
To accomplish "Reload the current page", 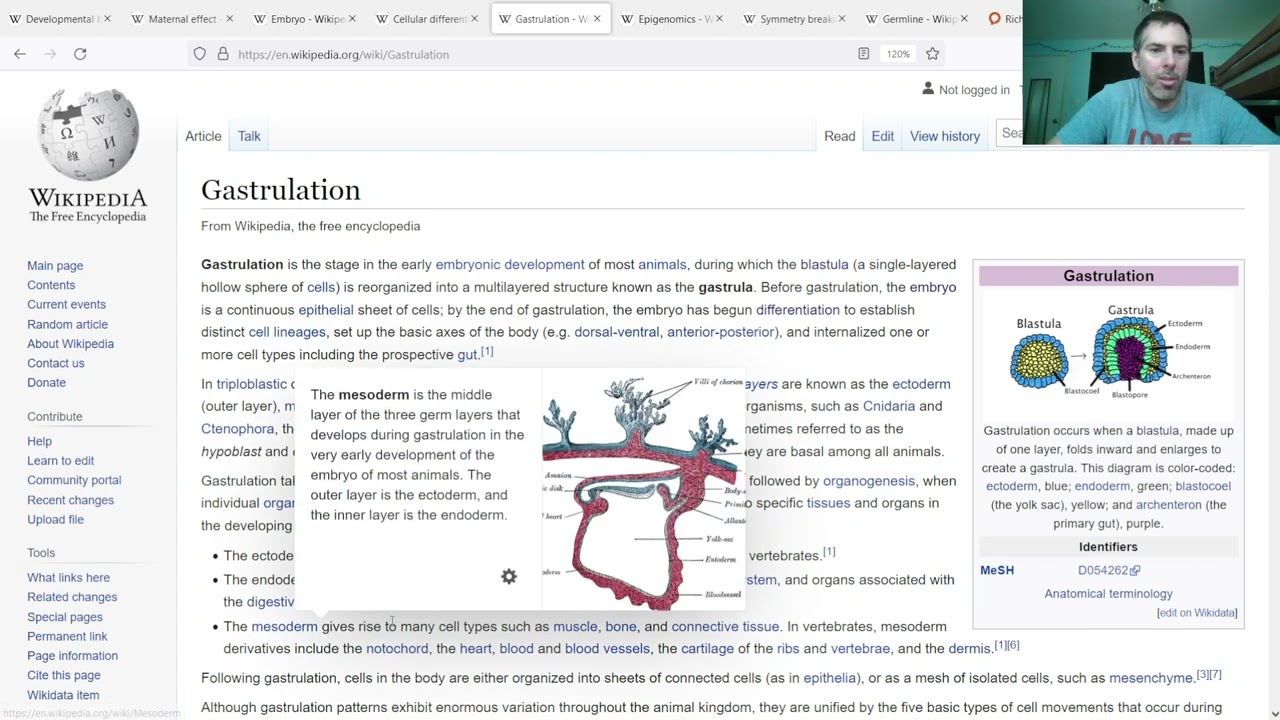I will click(x=80, y=54).
